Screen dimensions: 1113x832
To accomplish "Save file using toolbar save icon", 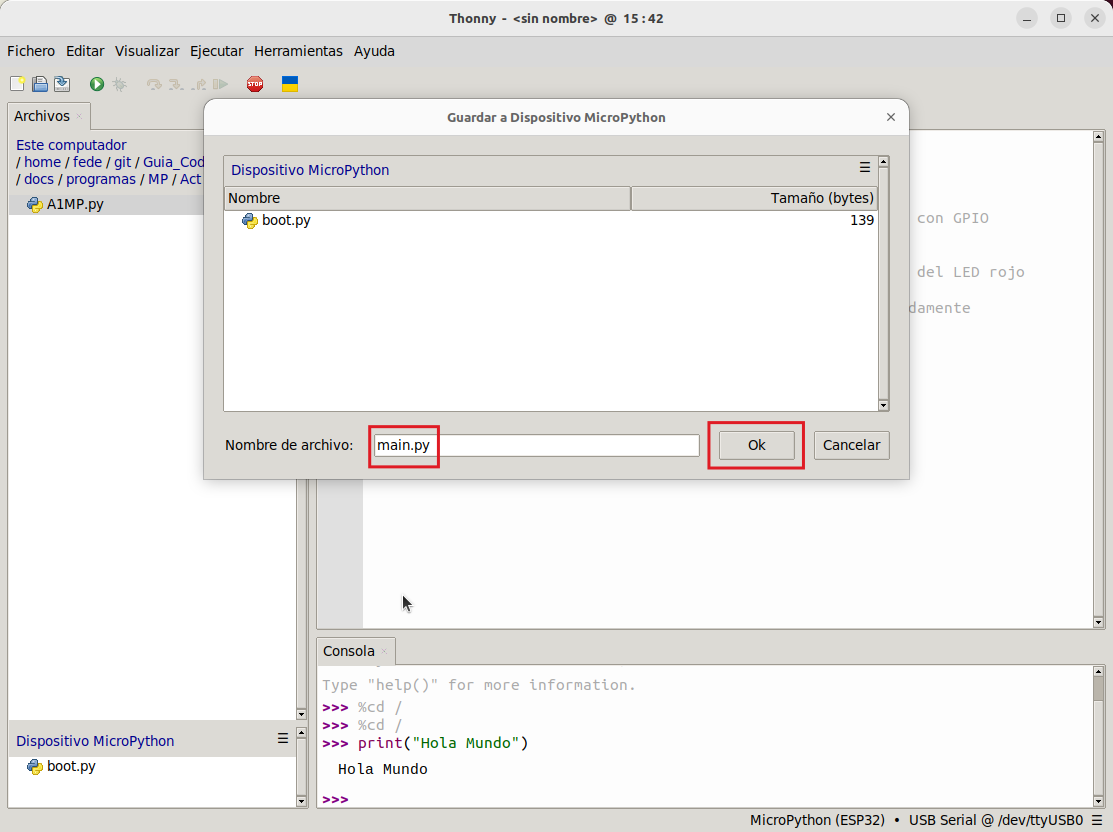I will click(62, 84).
